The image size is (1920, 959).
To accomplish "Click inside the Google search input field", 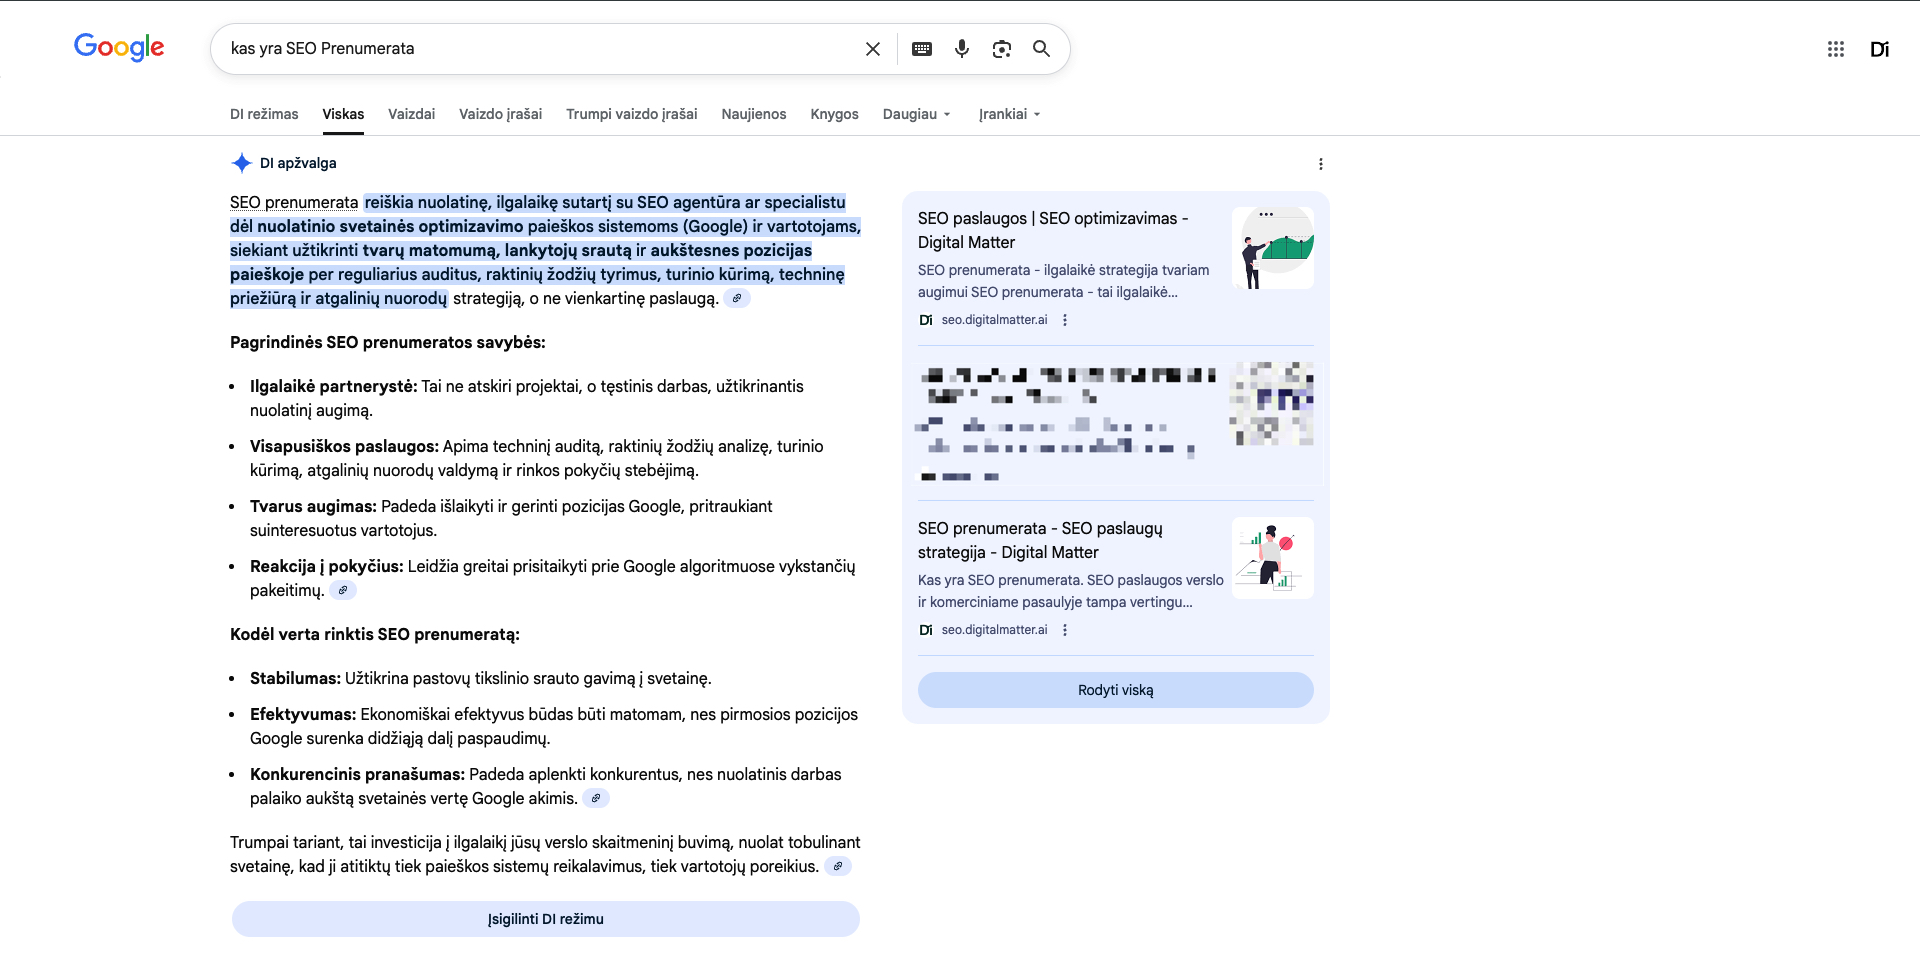I will click(540, 49).
